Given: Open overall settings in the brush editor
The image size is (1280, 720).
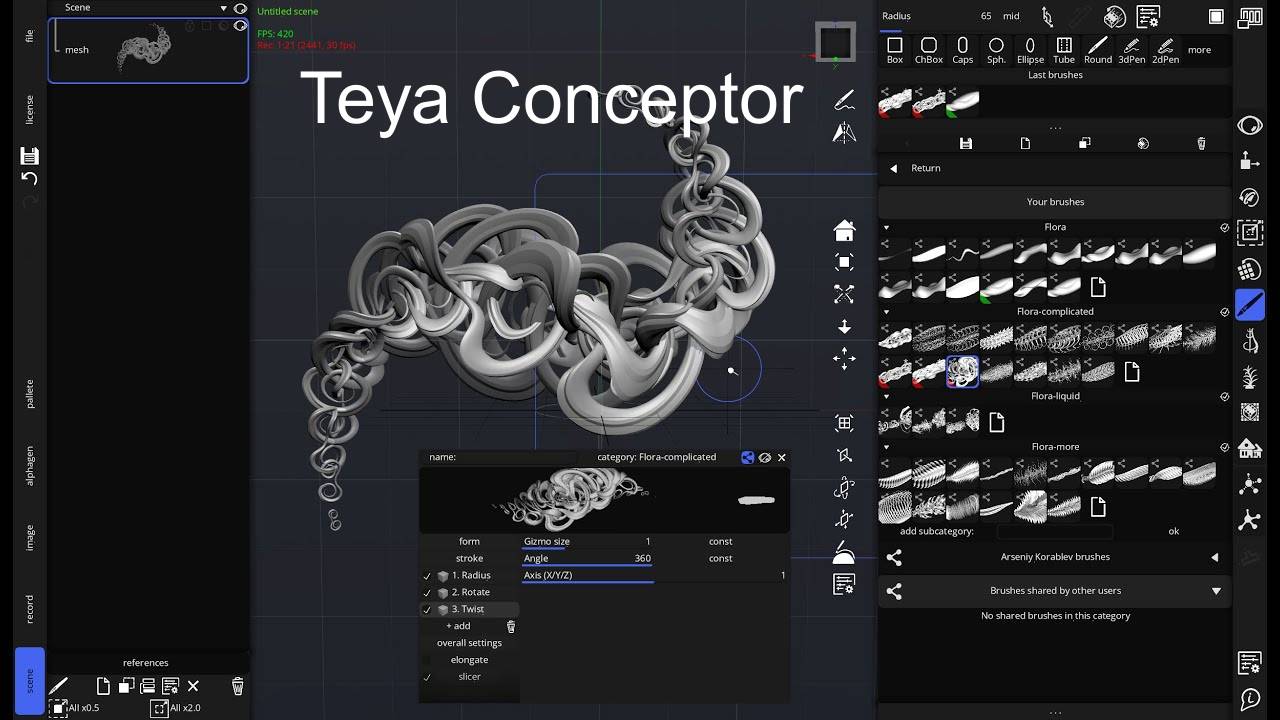Looking at the screenshot, I should (x=469, y=643).
